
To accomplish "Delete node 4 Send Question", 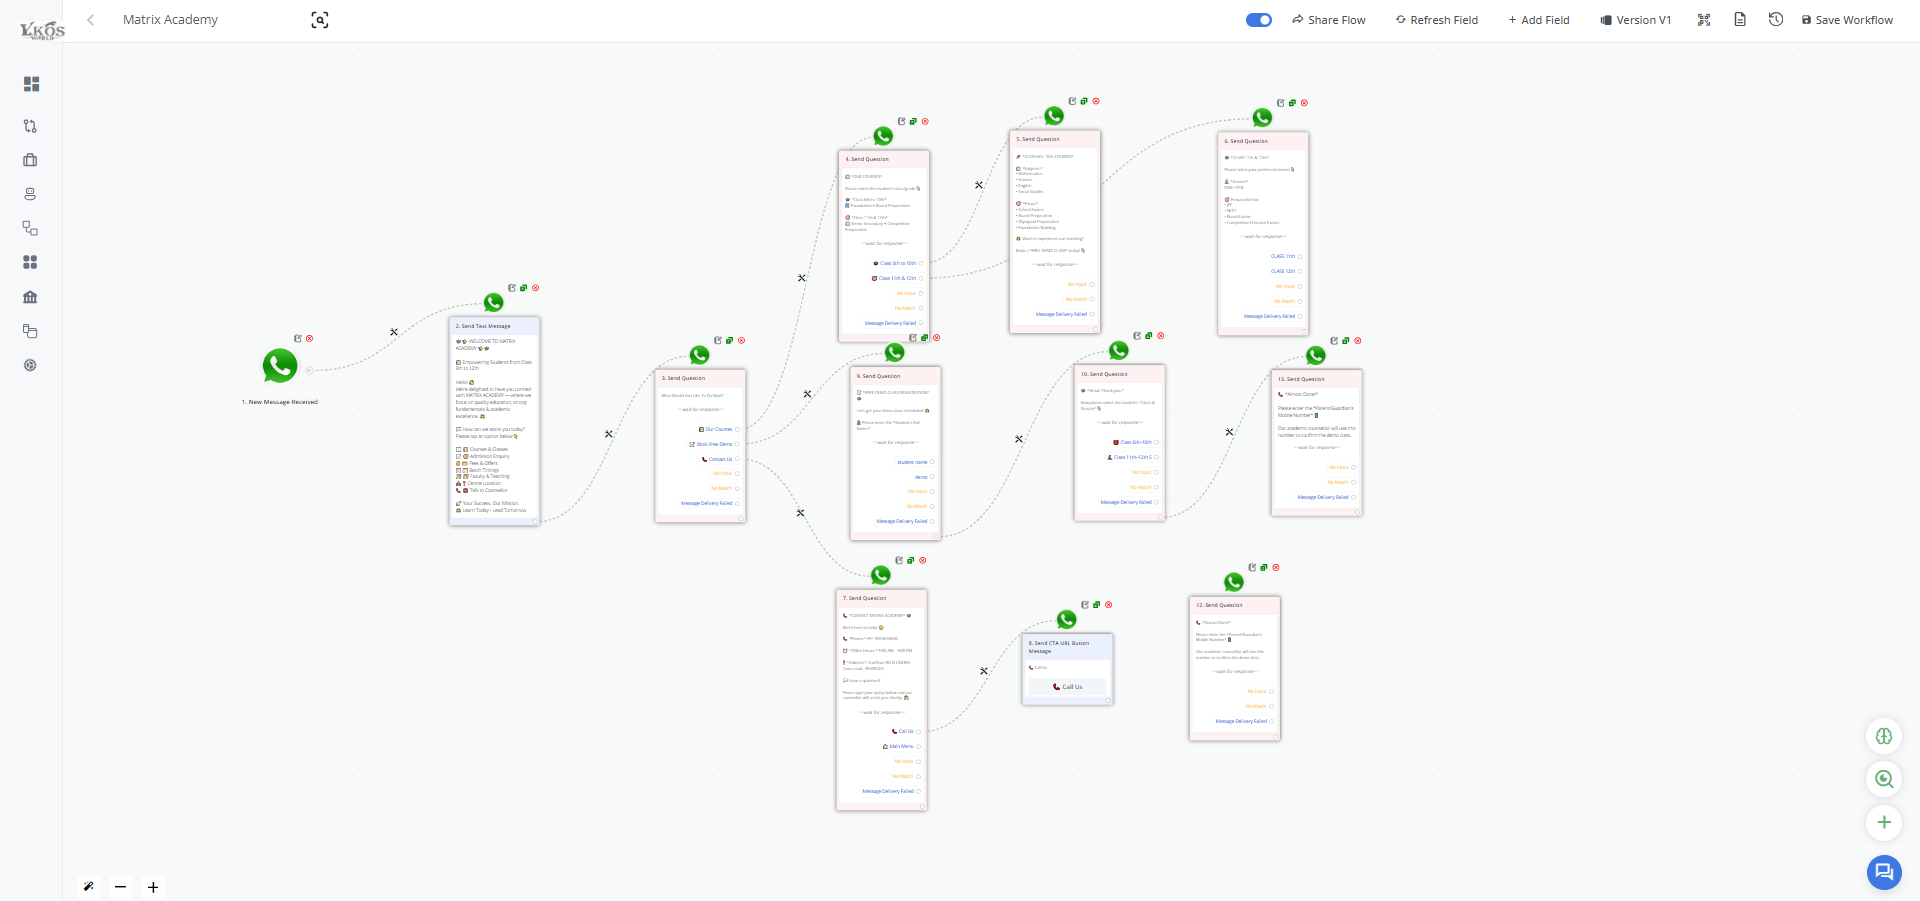I will coord(925,122).
